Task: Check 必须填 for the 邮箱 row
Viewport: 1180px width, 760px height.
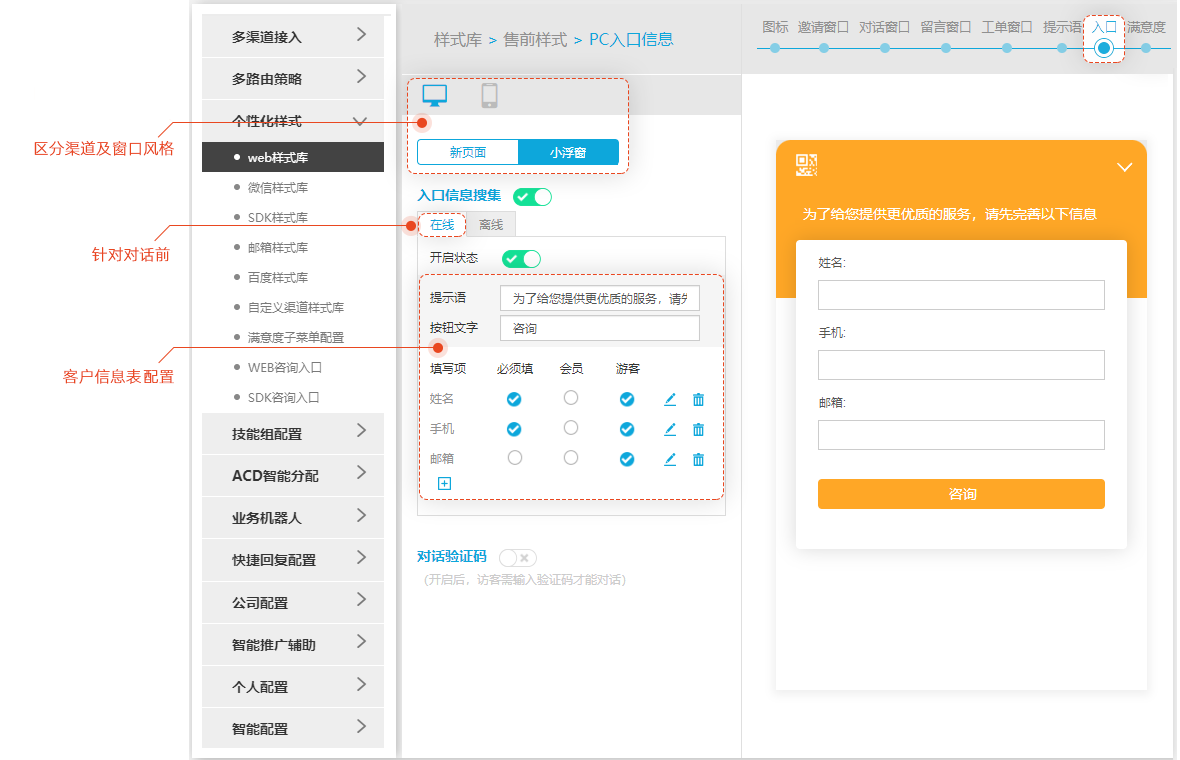Action: [514, 458]
